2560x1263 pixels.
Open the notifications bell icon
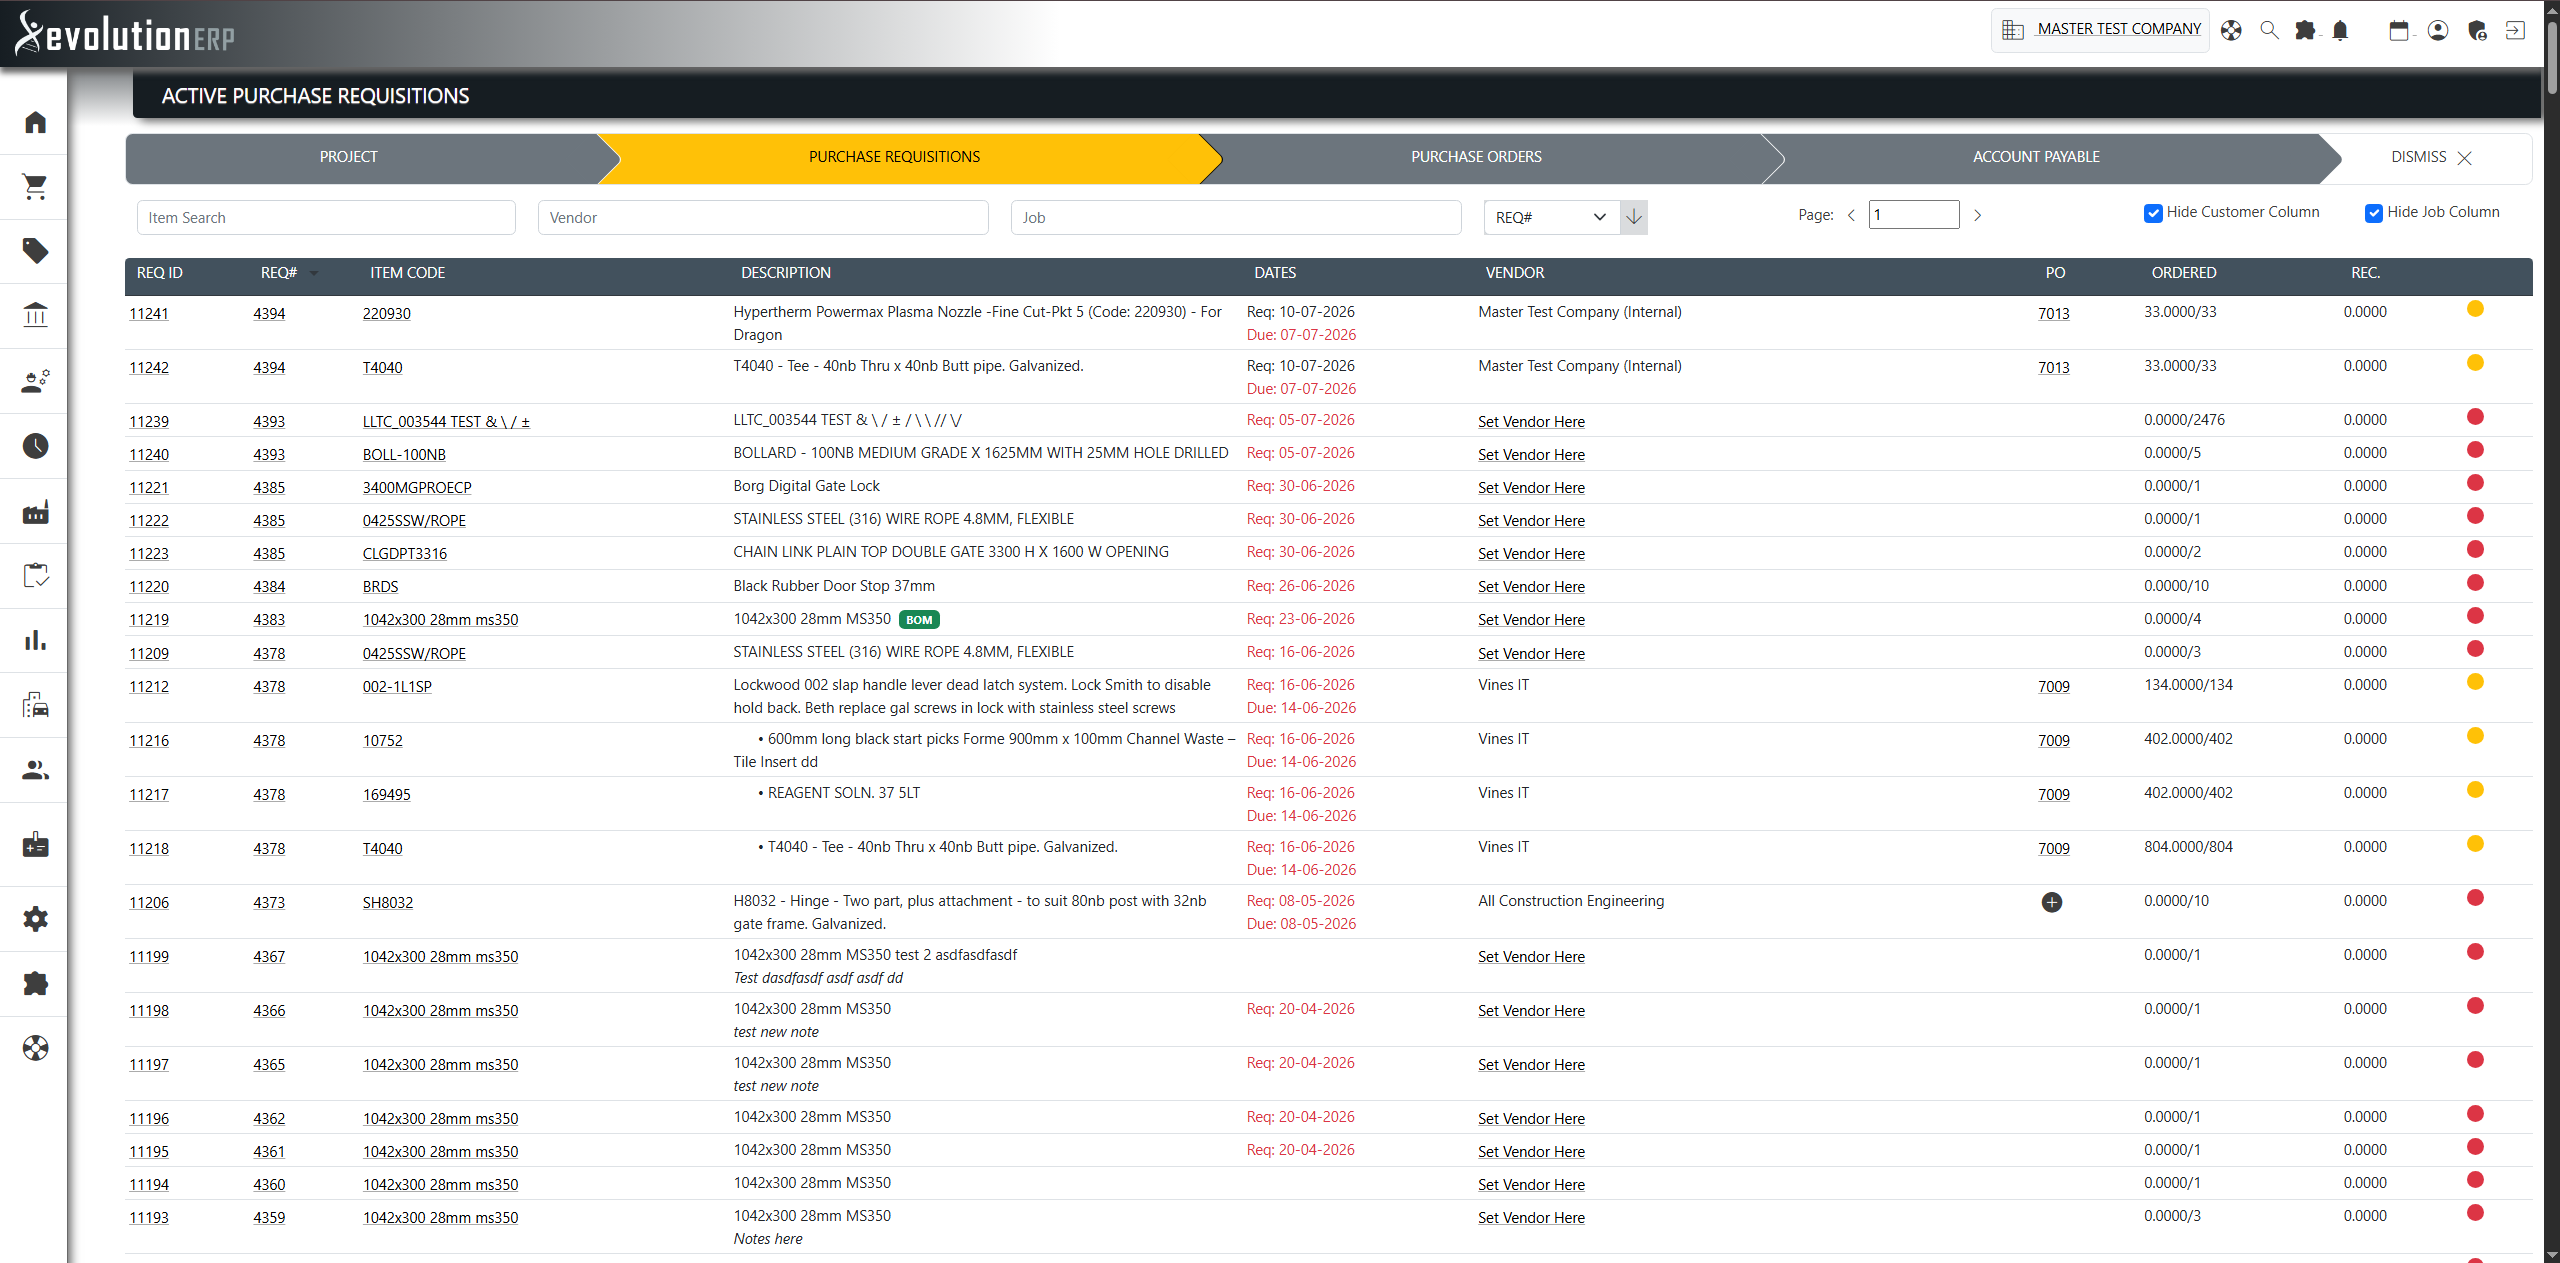2340,30
